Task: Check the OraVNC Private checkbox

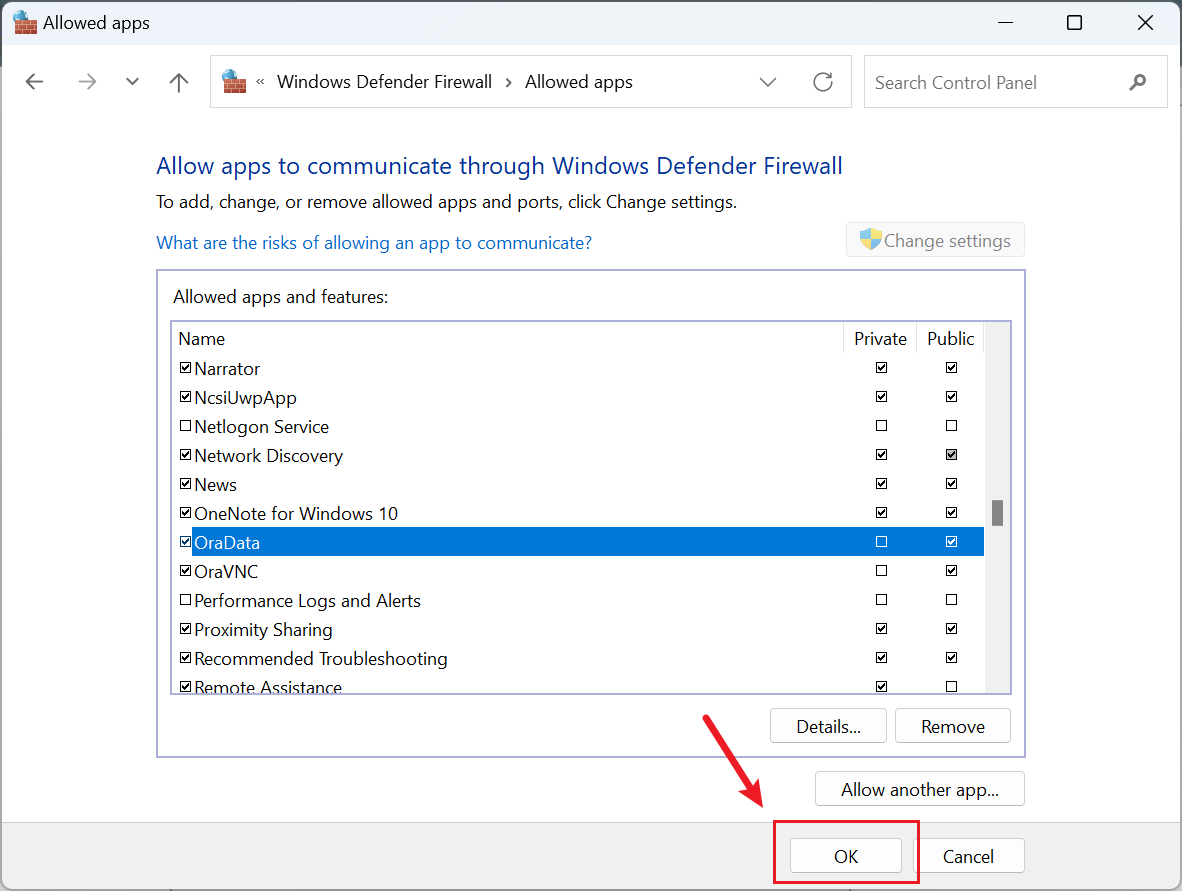Action: pos(881,571)
